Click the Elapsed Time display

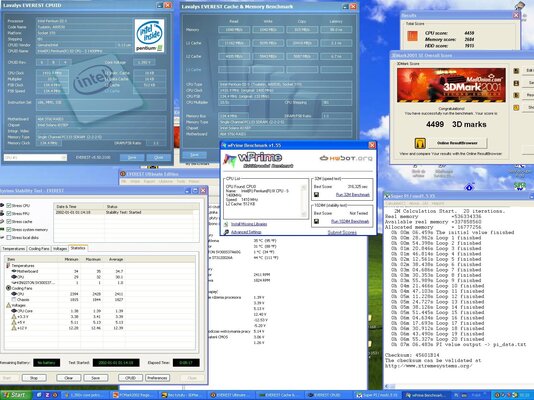(x=186, y=363)
